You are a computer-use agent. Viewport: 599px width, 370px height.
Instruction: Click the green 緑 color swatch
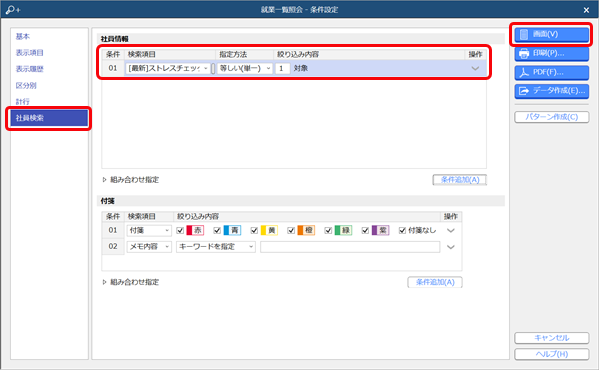[x=343, y=231]
